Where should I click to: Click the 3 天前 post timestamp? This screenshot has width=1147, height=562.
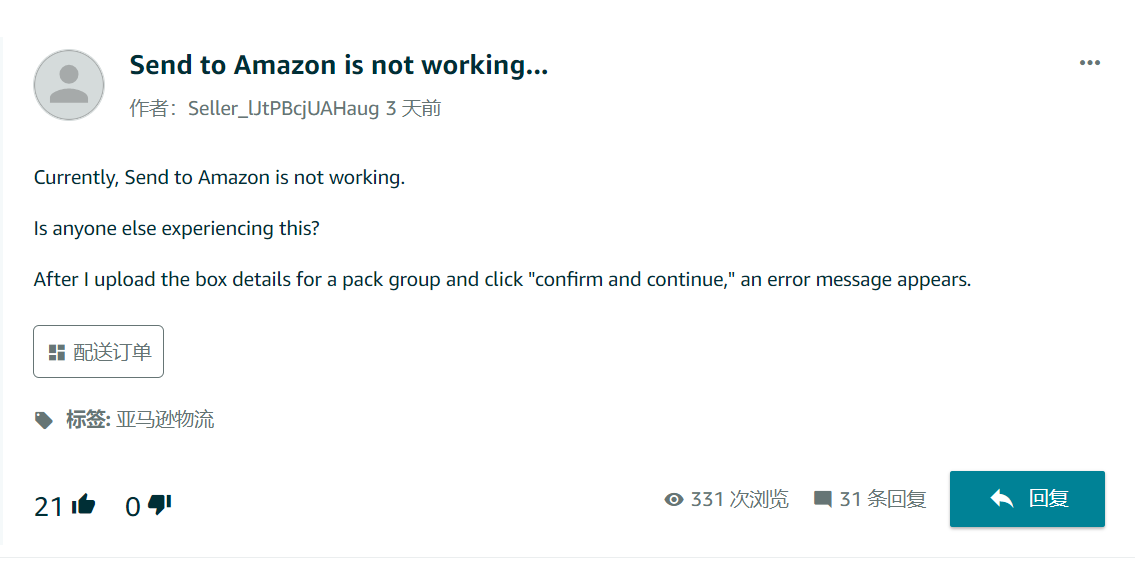click(x=413, y=109)
